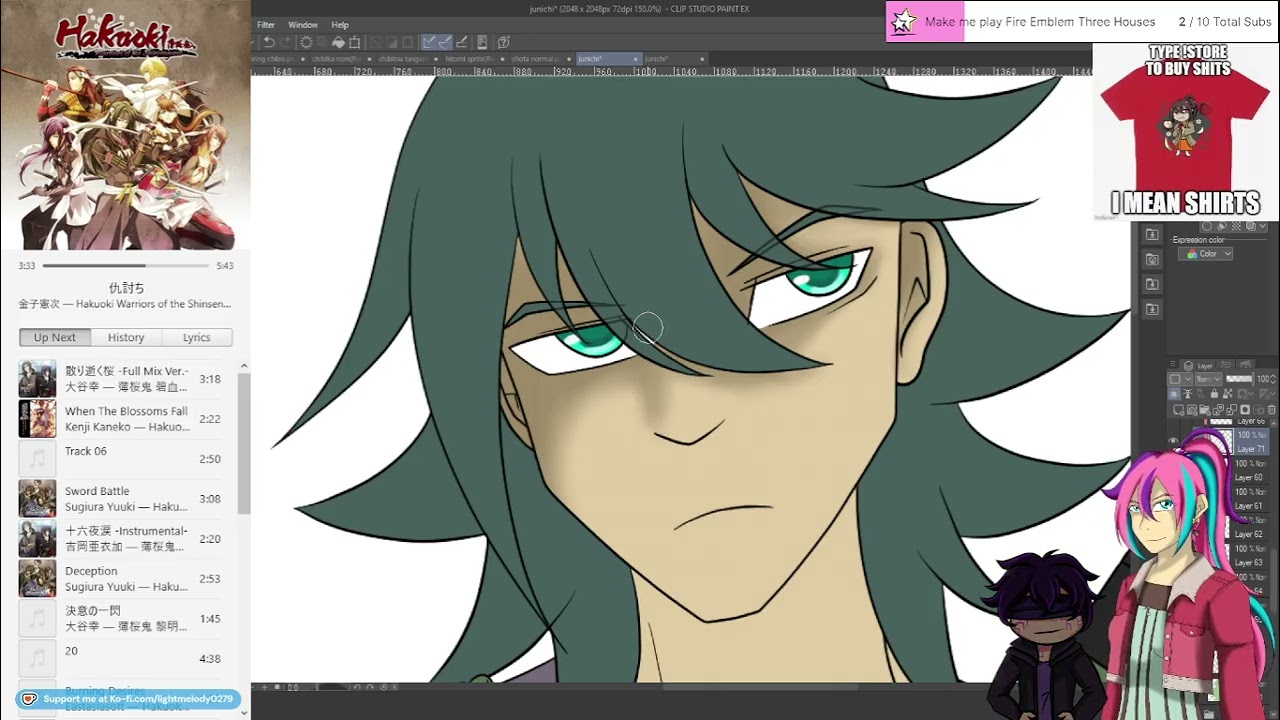Toggle the Snap to Grid icon

pos(462,42)
